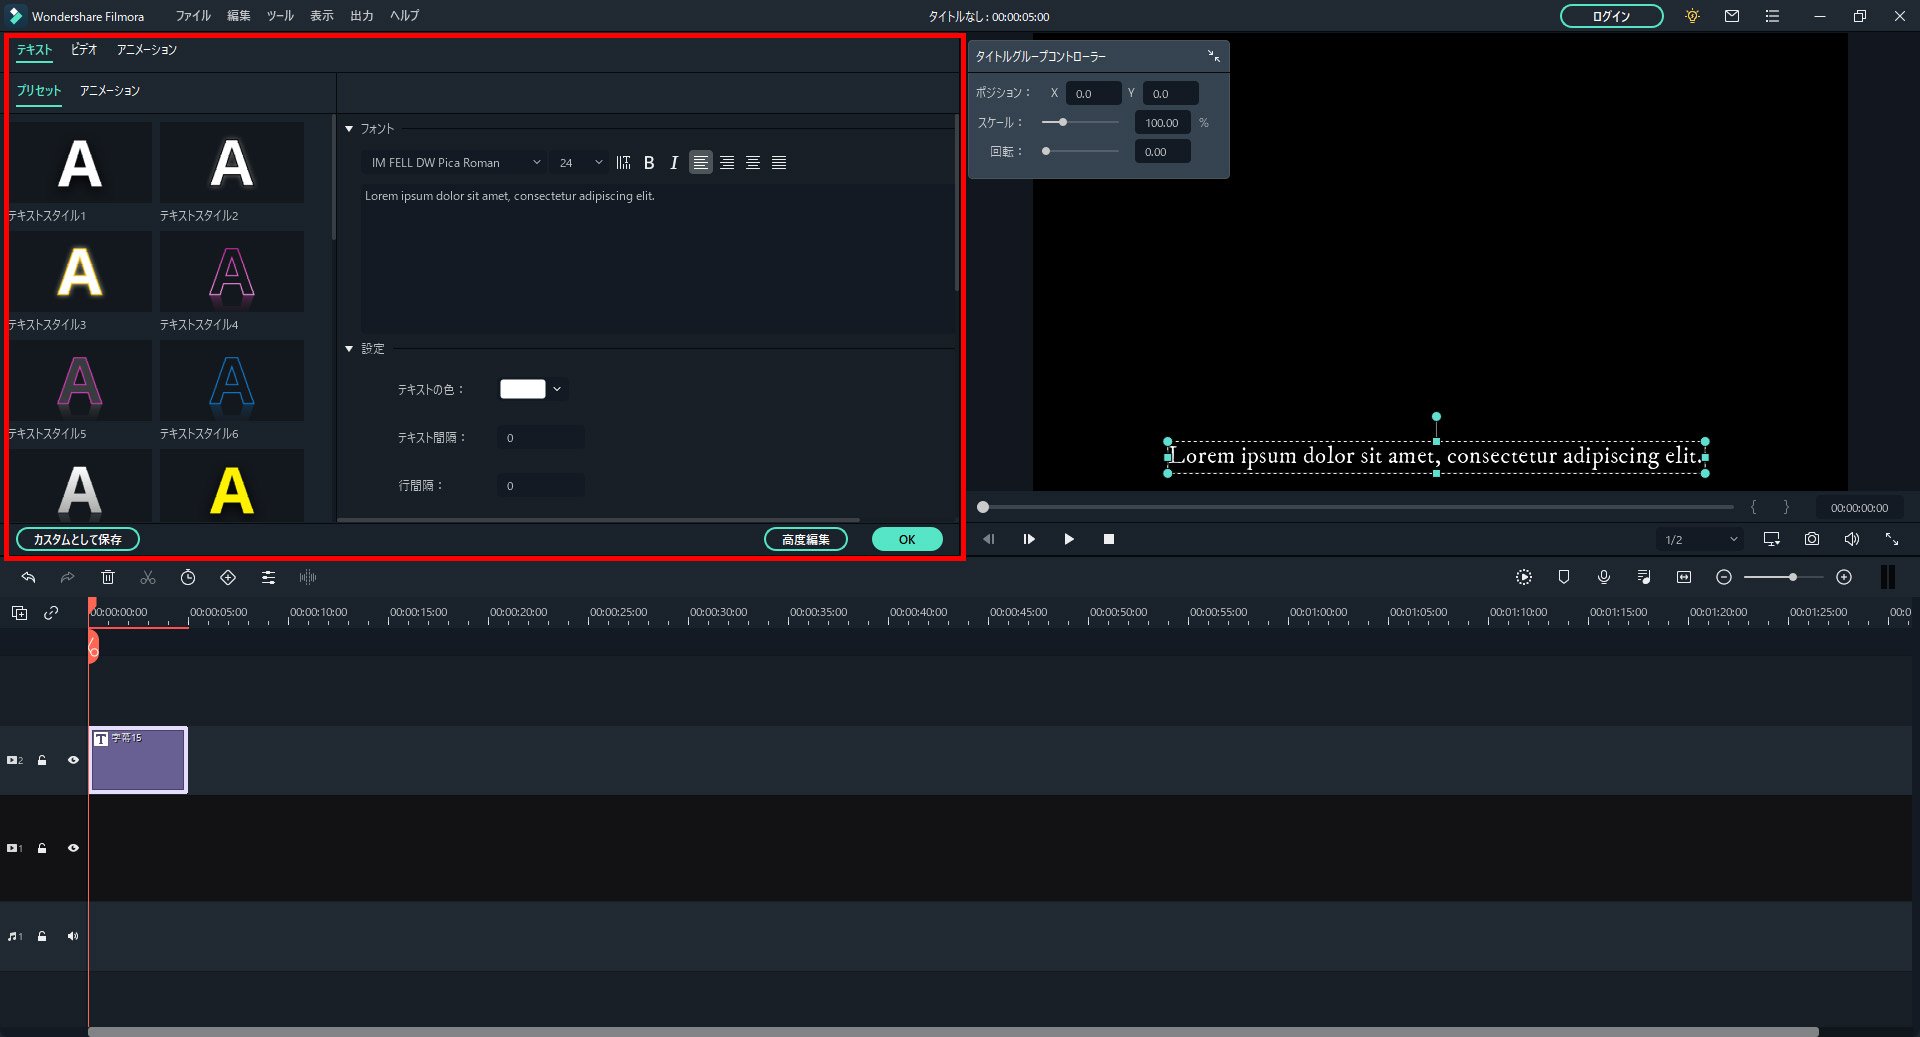
Task: Click the undo arrow in timeline toolbar
Action: click(x=28, y=577)
